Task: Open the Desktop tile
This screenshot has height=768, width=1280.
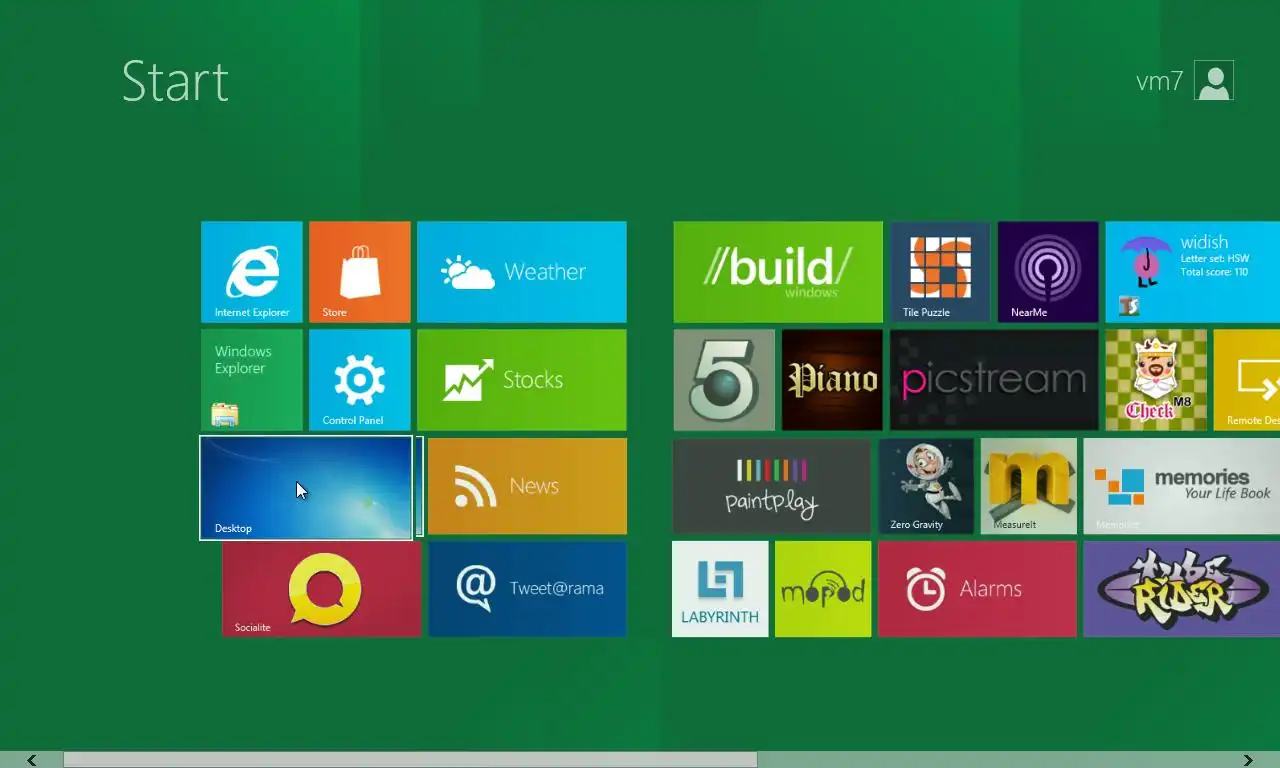Action: coord(306,488)
